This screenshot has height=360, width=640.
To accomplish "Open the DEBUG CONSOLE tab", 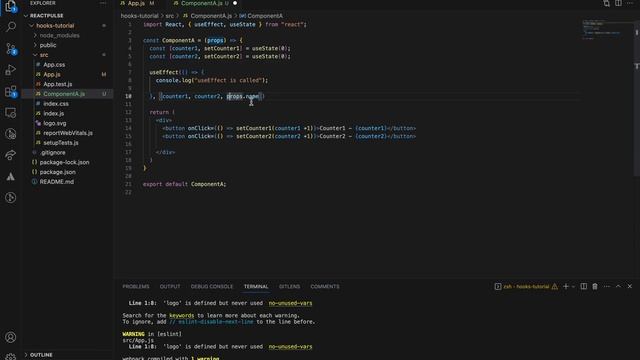I will [212, 287].
